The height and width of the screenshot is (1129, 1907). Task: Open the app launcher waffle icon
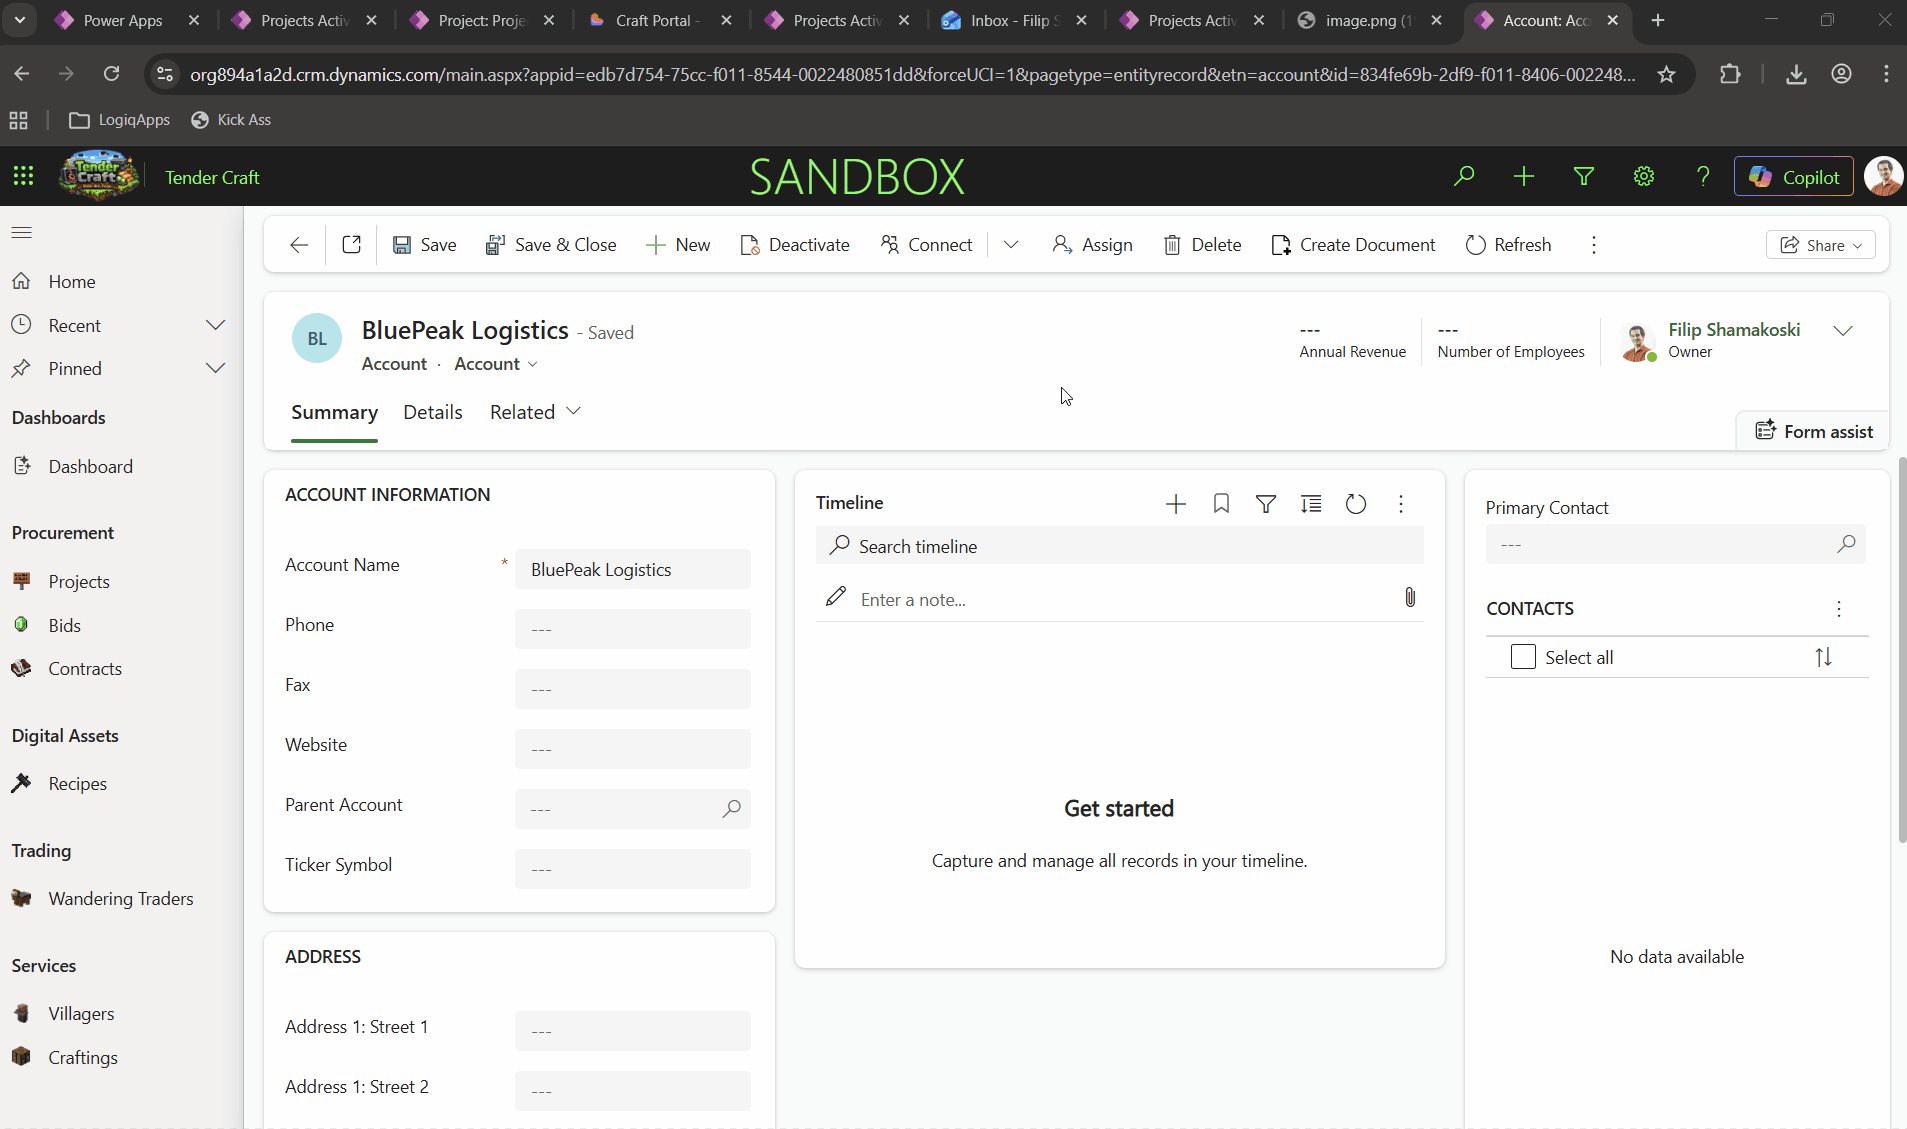coord(23,177)
